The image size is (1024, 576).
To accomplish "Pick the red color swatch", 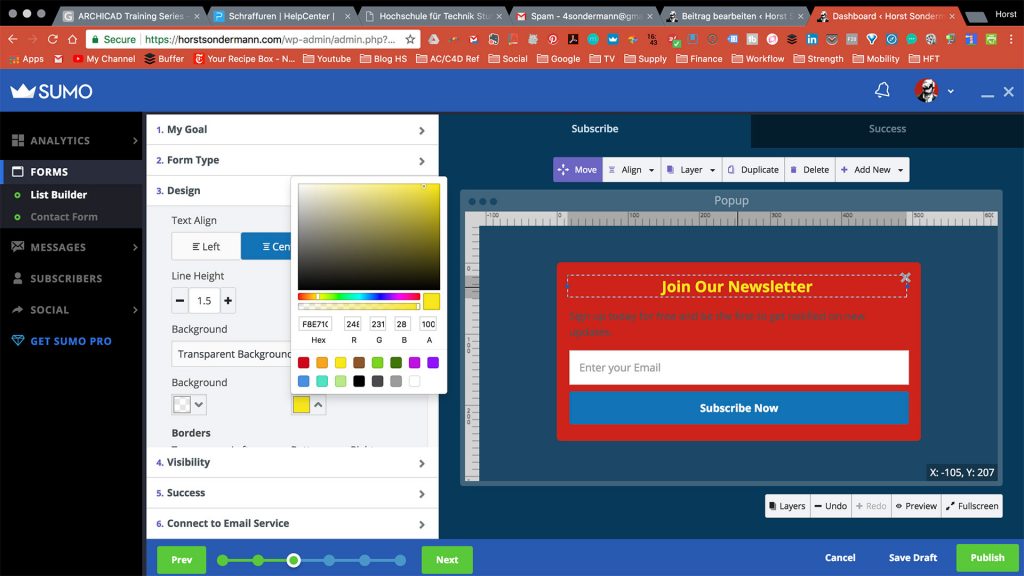I will click(304, 363).
